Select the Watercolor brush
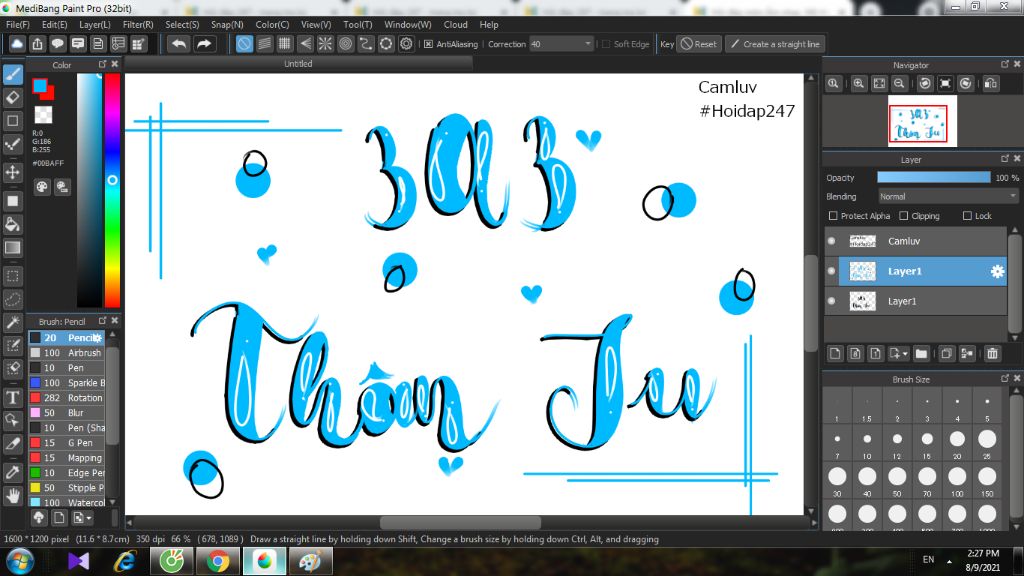The width and height of the screenshot is (1024, 576). pos(67,502)
